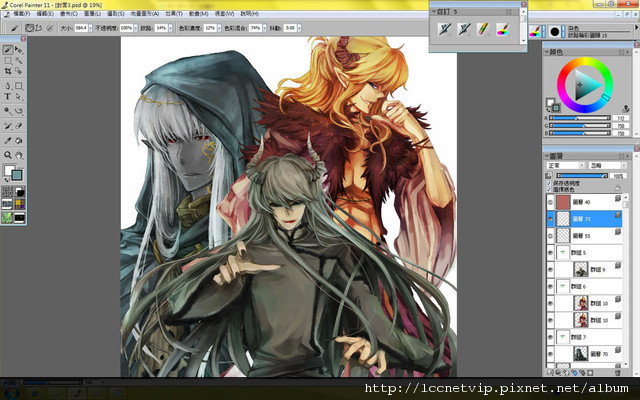Choose Freehand Strokes in the property bar

[29, 28]
